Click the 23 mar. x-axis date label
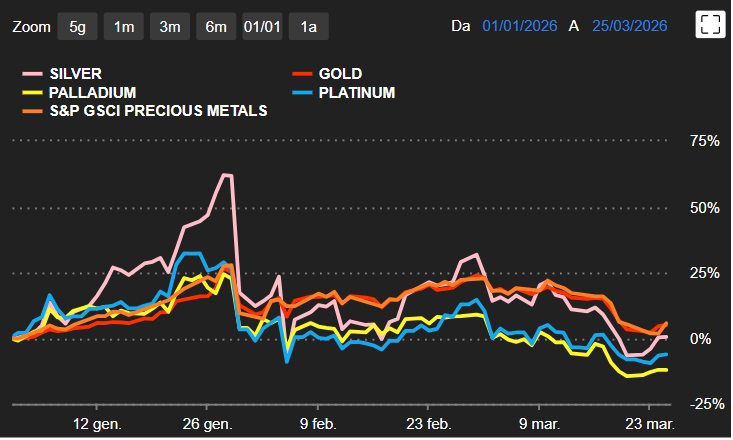 point(650,423)
